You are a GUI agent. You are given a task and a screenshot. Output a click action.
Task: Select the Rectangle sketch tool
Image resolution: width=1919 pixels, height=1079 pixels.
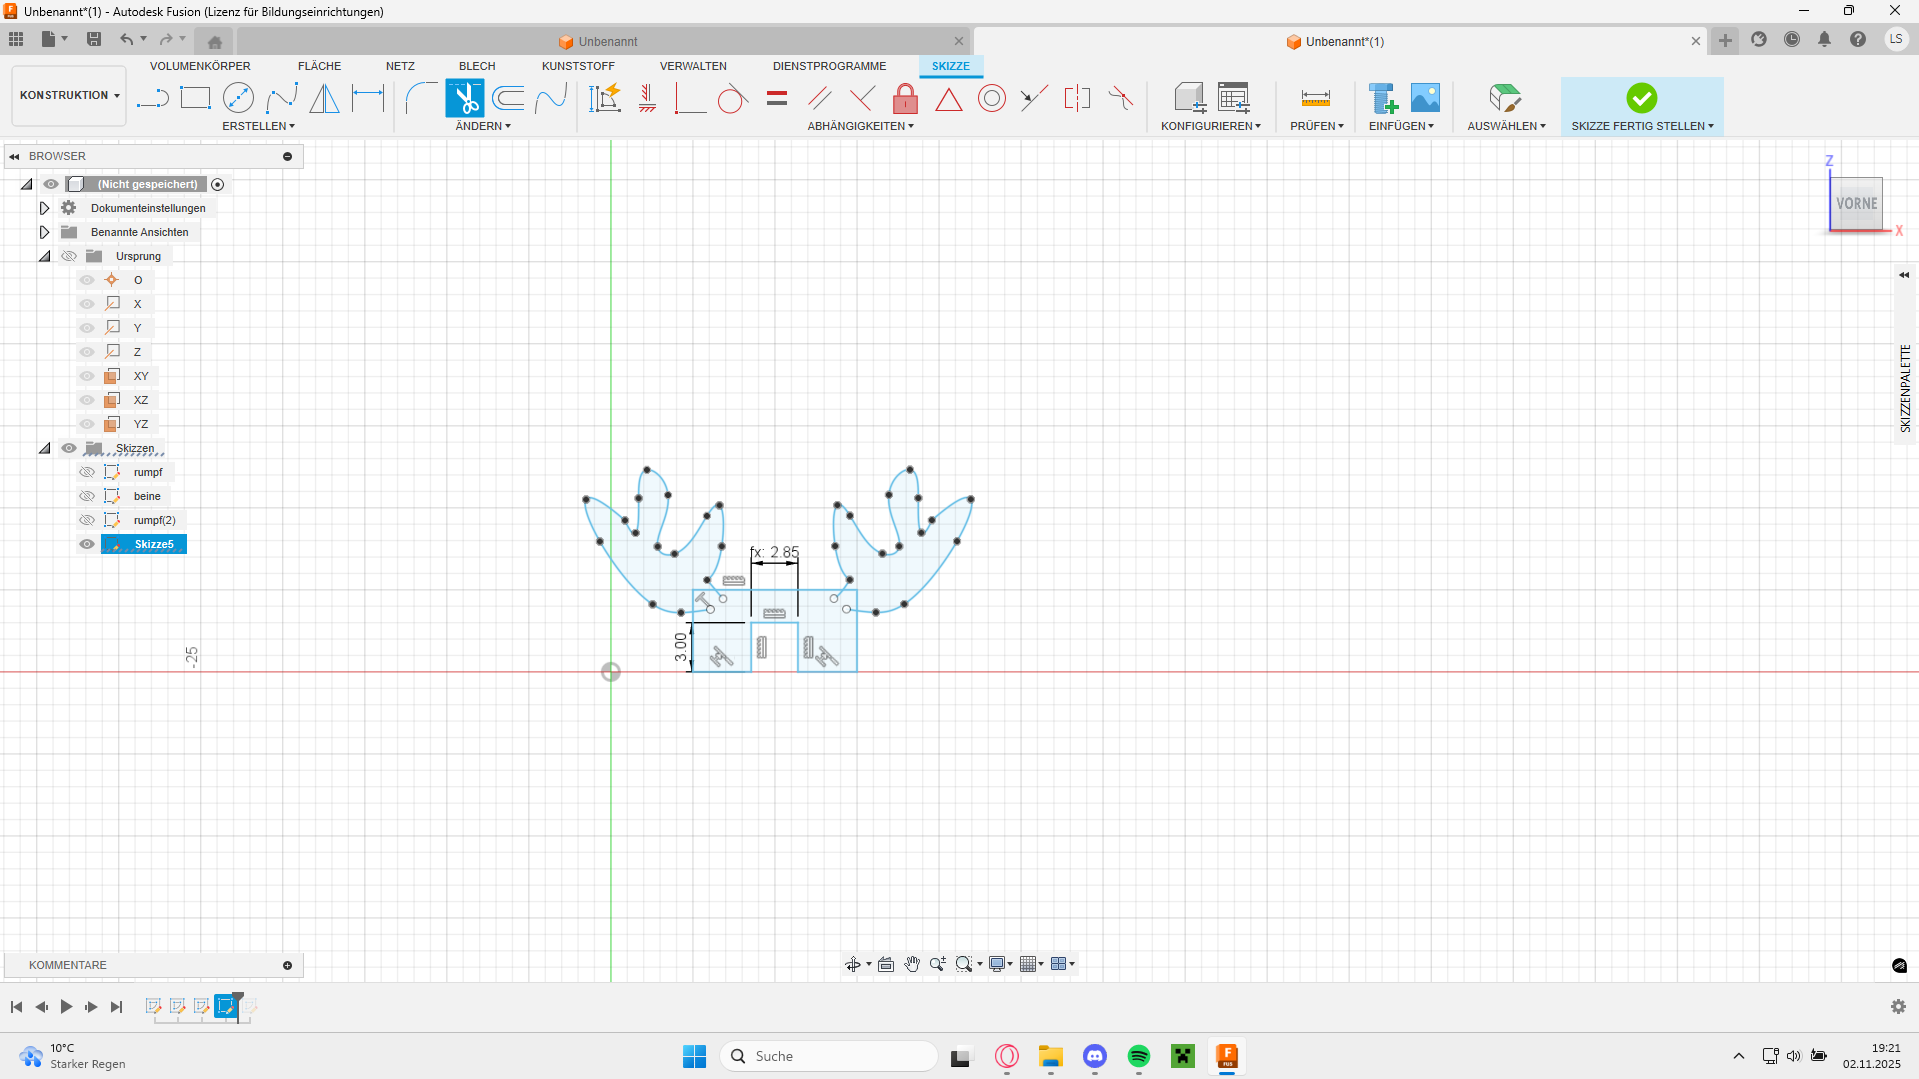coord(195,98)
